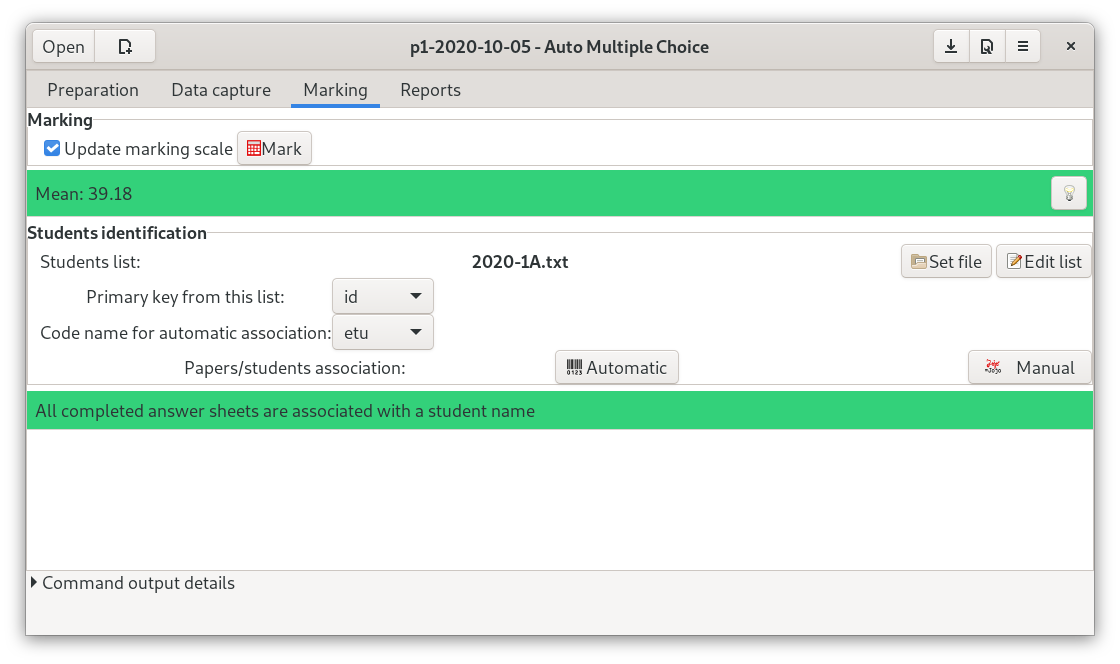Open the Code name dropdown showing etu
Viewport: 1120px width, 664px height.
coord(382,333)
